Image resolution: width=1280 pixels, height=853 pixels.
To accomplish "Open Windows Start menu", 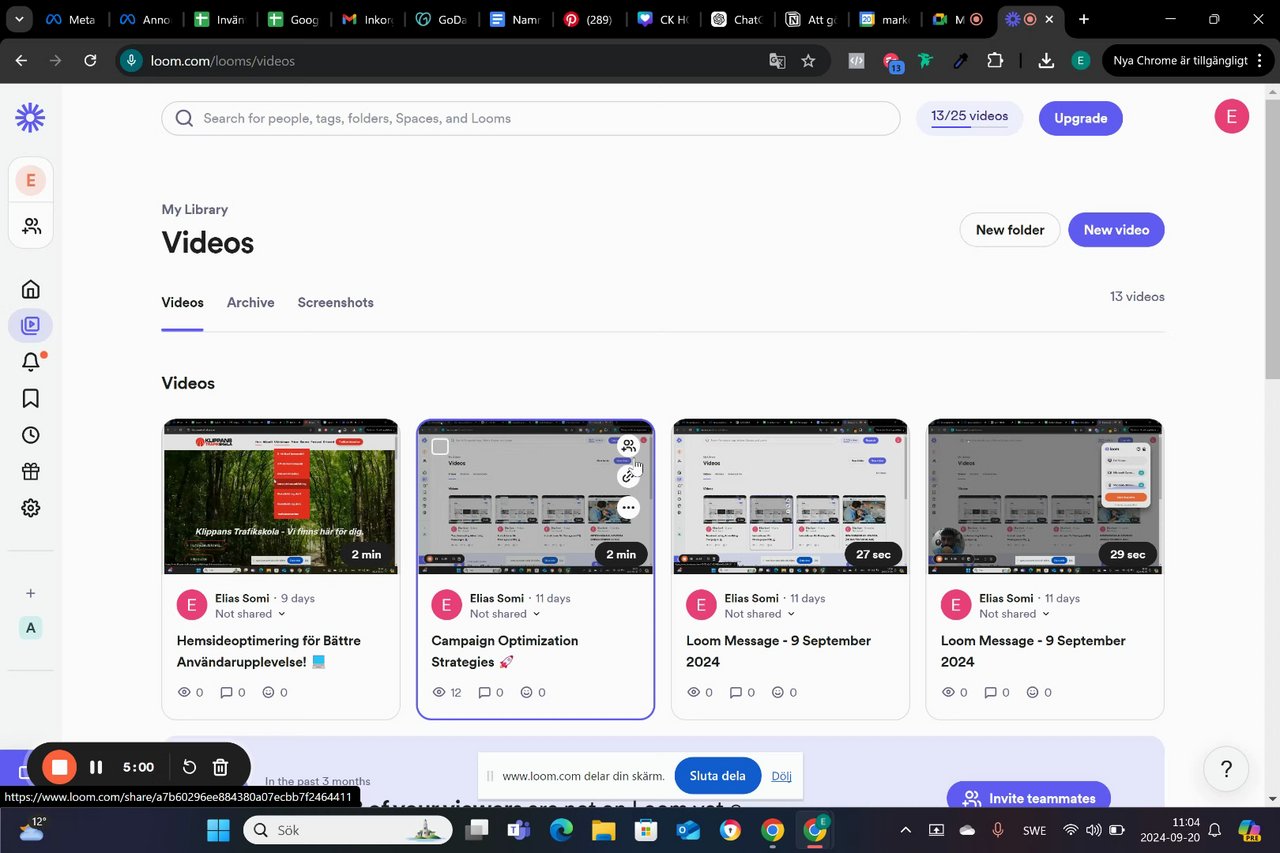I will point(218,830).
